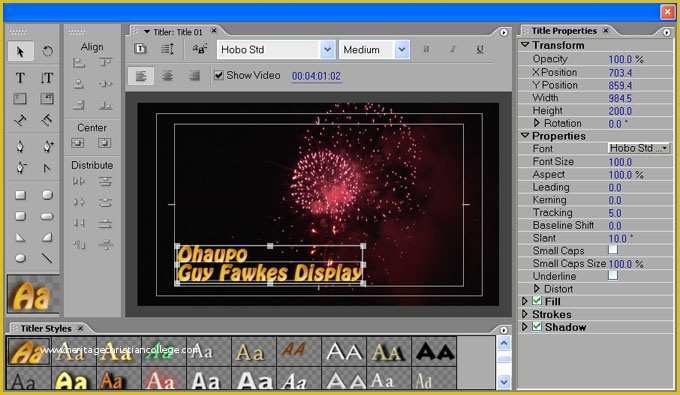Click Bold text style icon
Image resolution: width=680 pixels, height=395 pixels.
[x=426, y=49]
